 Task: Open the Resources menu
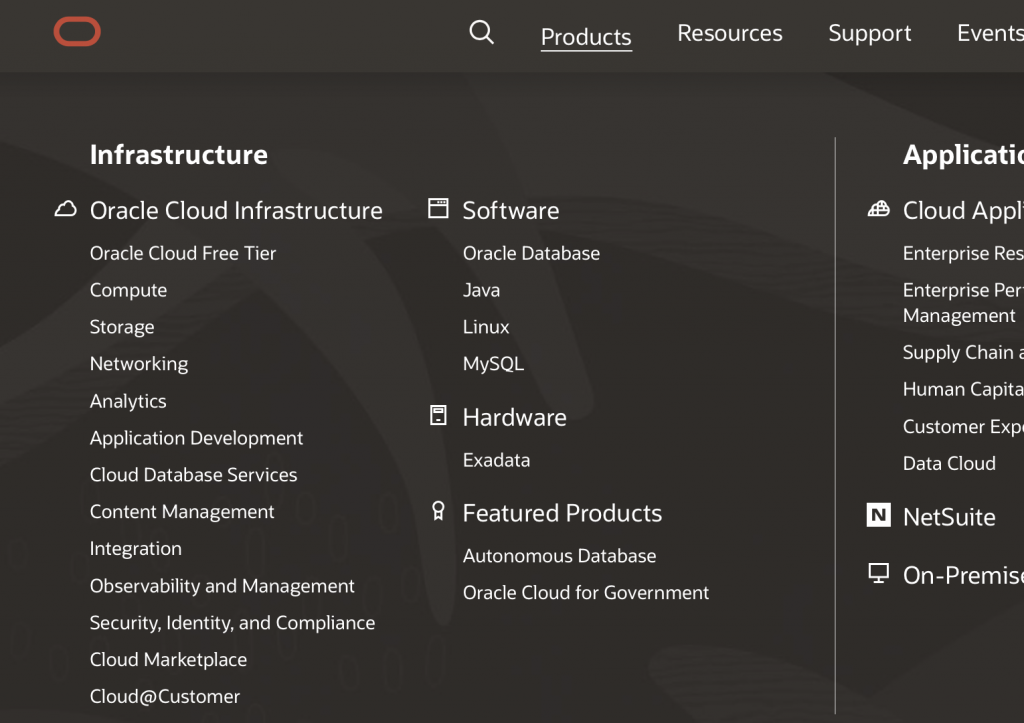730,33
